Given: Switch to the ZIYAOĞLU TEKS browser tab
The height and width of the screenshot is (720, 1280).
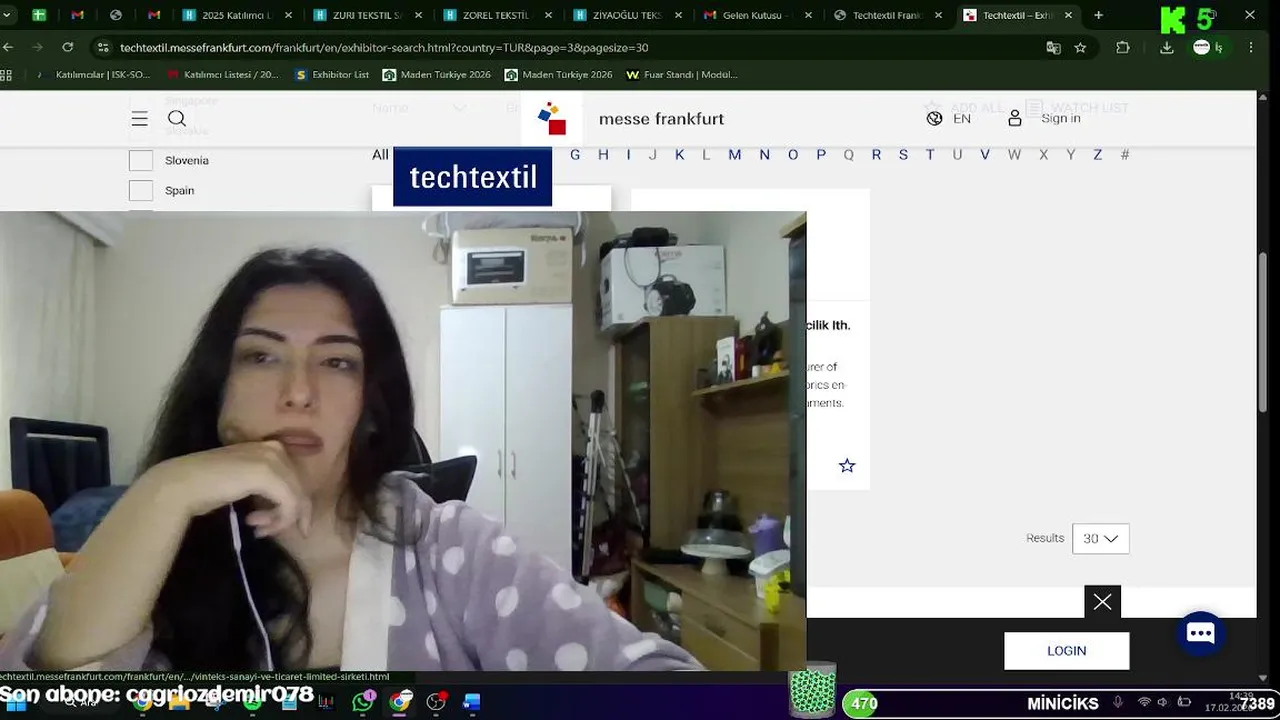Looking at the screenshot, I should tap(626, 15).
